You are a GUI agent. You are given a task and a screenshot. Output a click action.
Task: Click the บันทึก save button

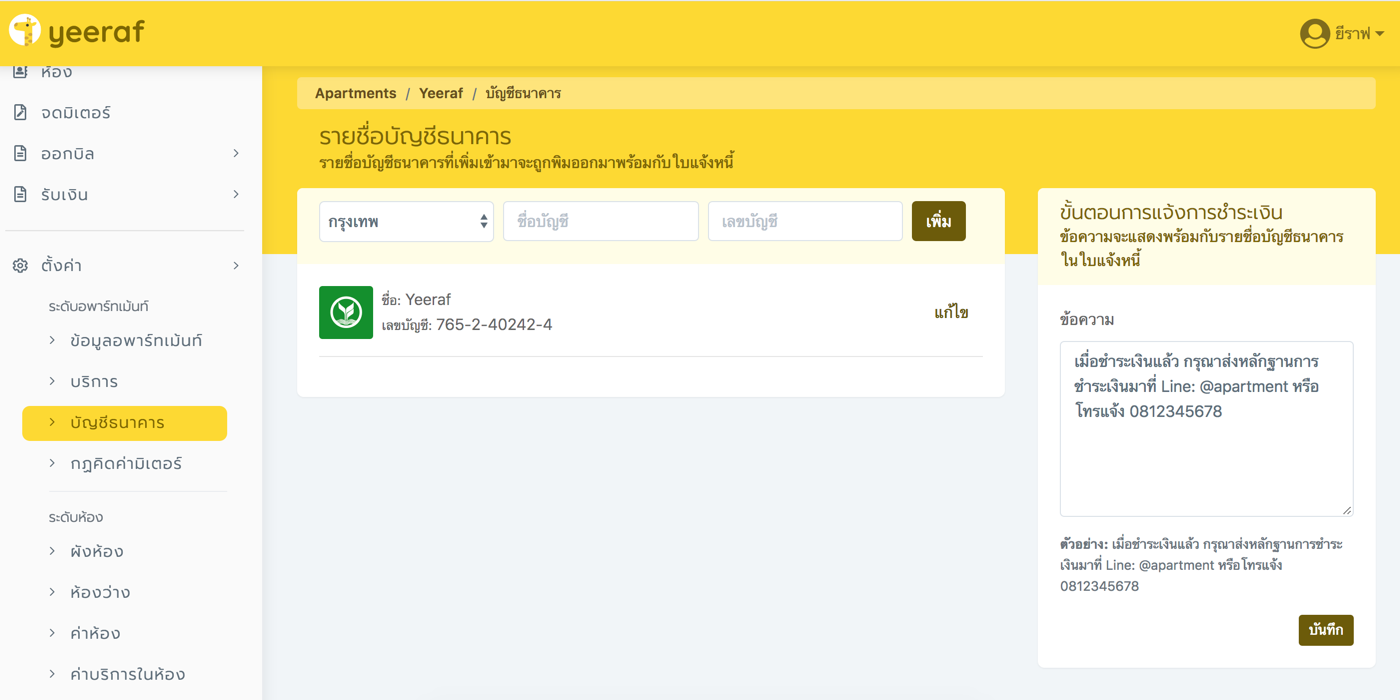point(1326,630)
